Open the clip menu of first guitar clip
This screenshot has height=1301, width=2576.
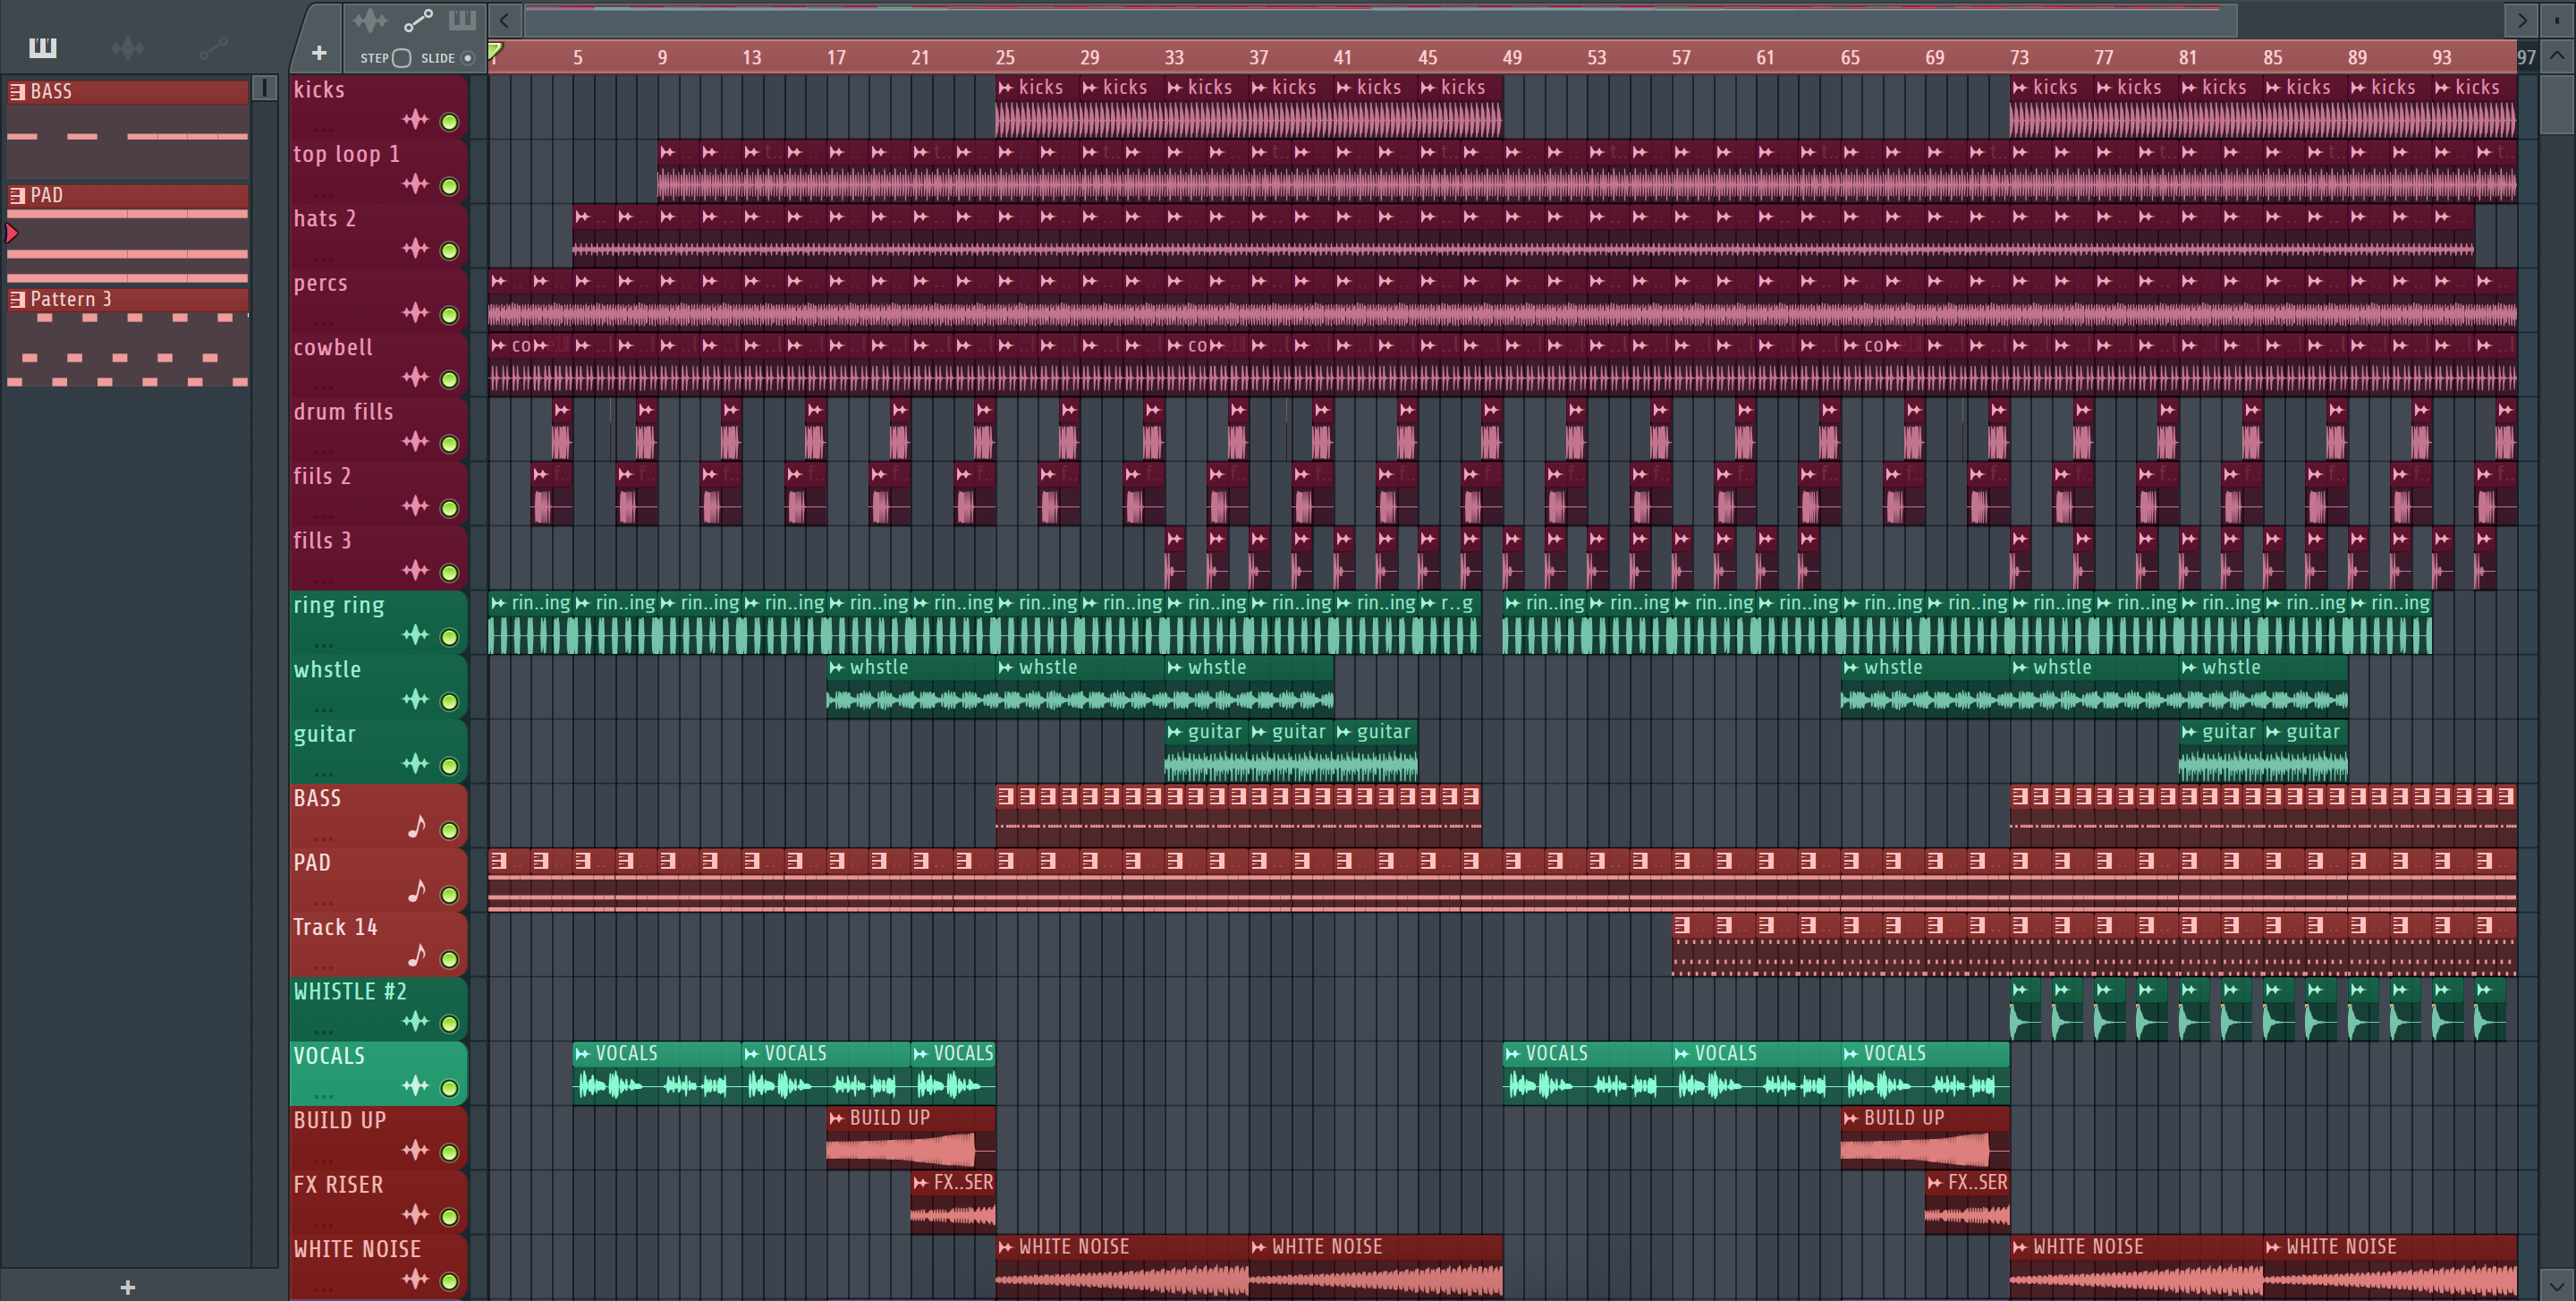pos(1175,732)
